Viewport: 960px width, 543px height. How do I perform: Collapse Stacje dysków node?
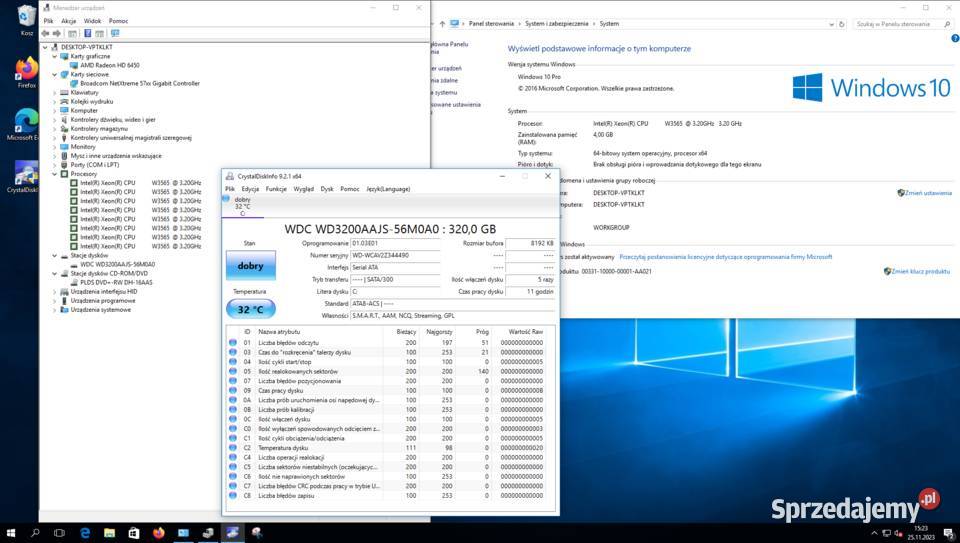tap(54, 255)
